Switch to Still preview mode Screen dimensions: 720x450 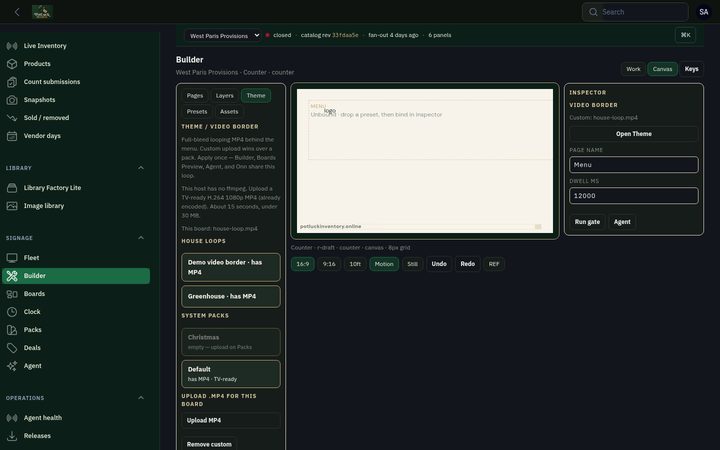[412, 264]
